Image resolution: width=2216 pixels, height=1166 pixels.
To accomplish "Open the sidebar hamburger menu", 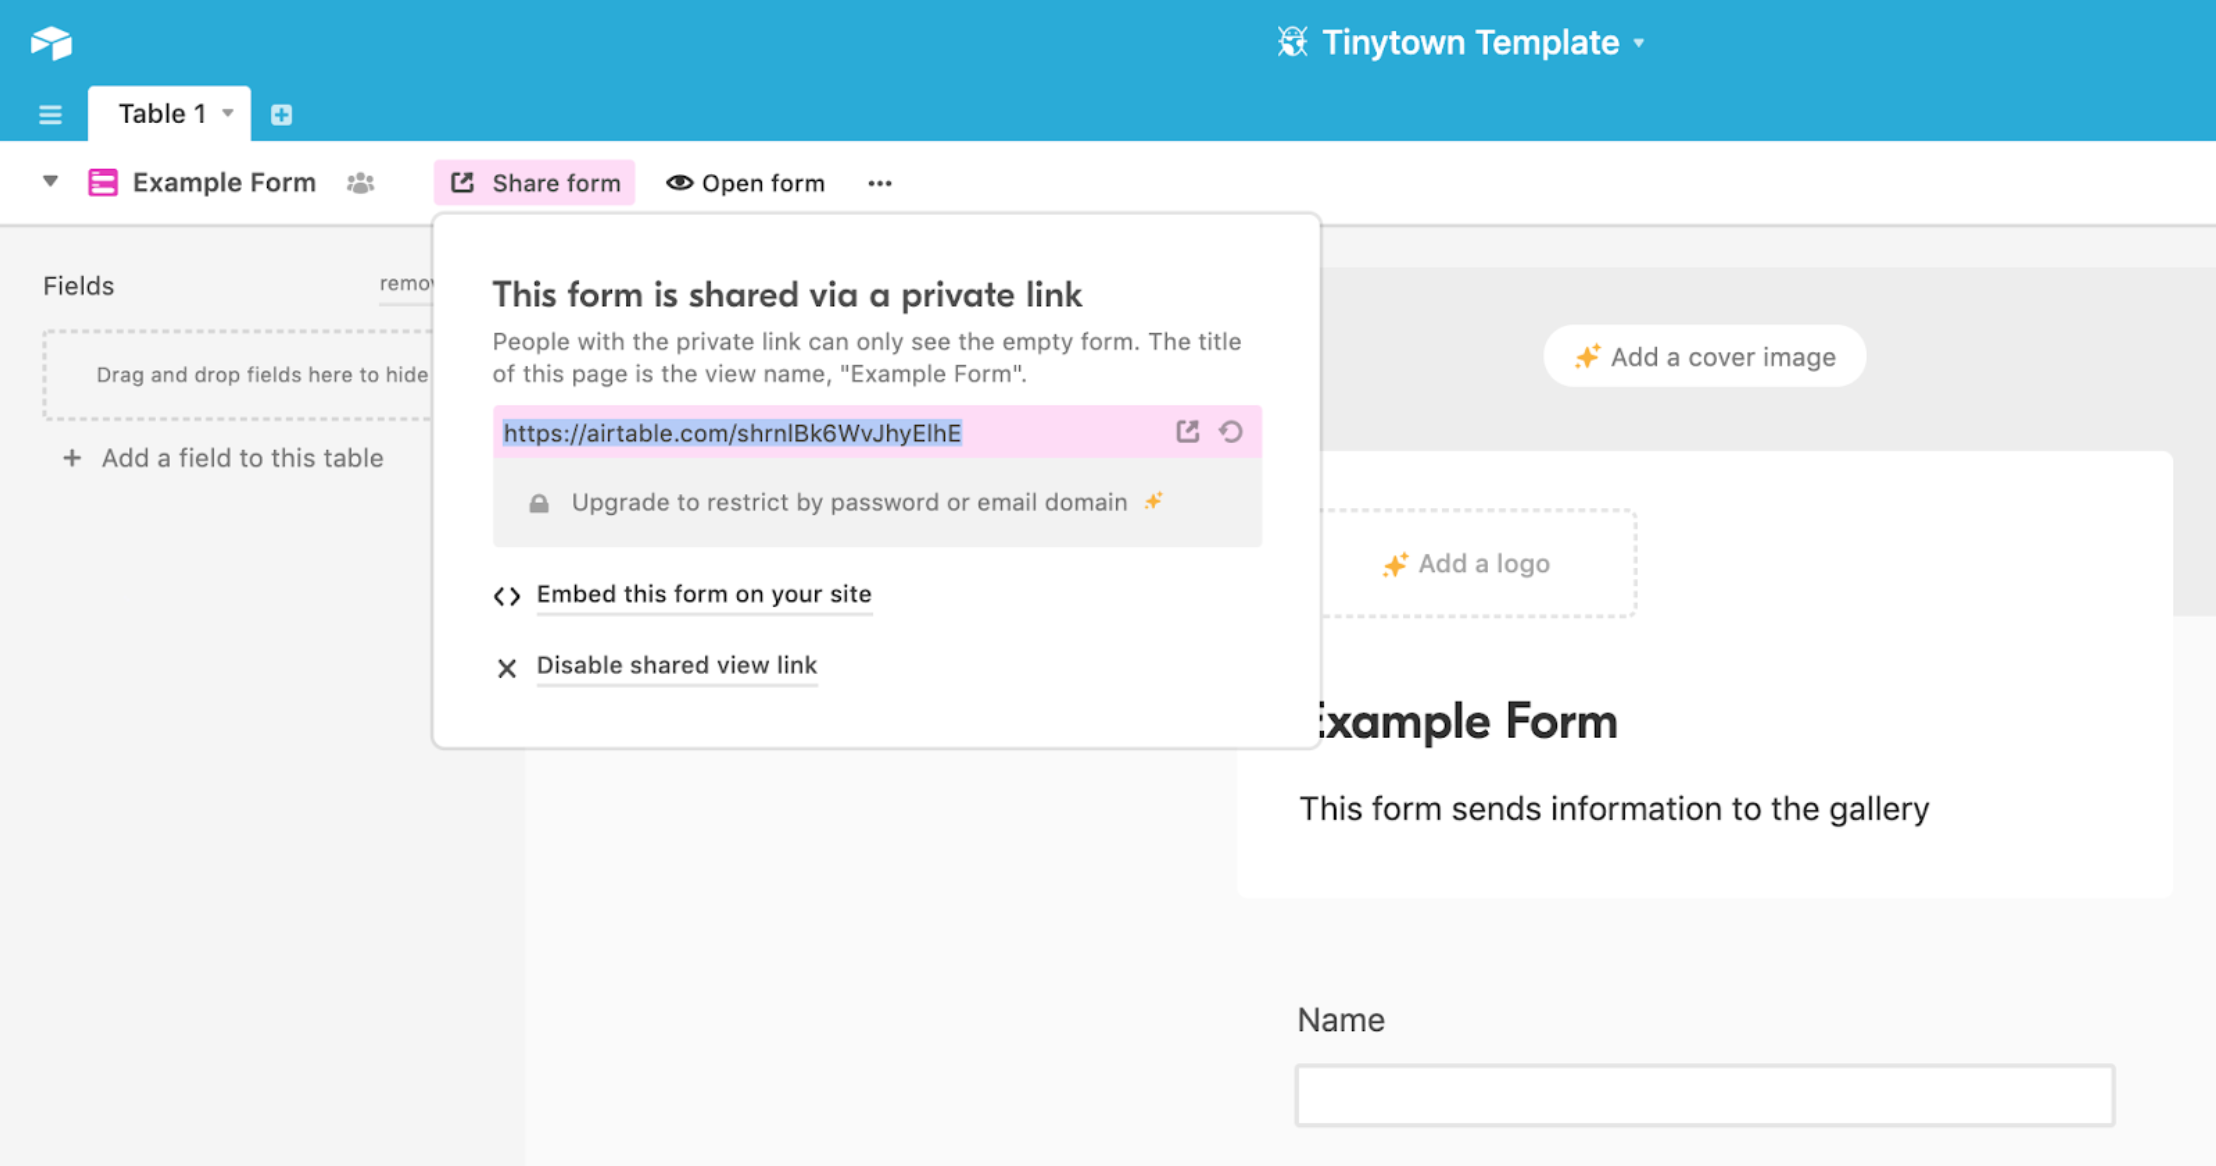I will point(50,113).
